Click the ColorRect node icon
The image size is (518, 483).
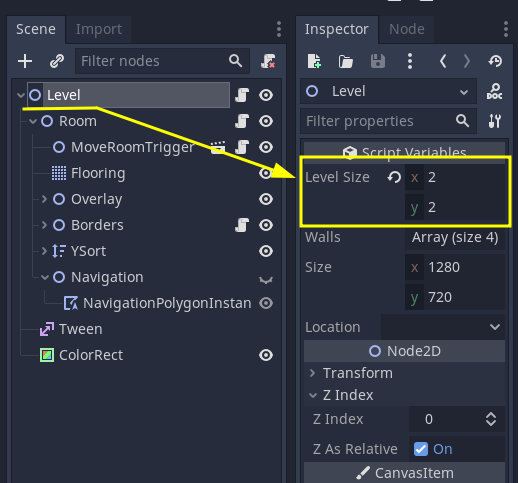[x=47, y=355]
